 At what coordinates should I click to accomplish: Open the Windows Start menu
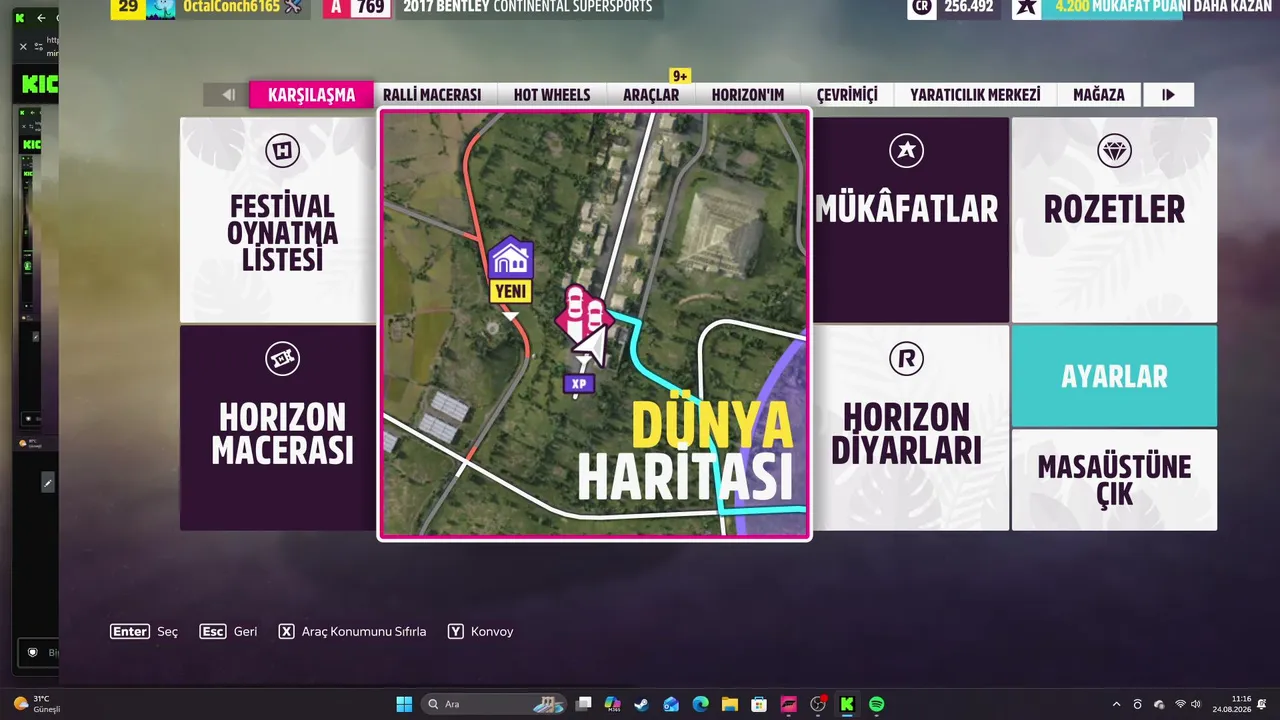pyautogui.click(x=404, y=704)
